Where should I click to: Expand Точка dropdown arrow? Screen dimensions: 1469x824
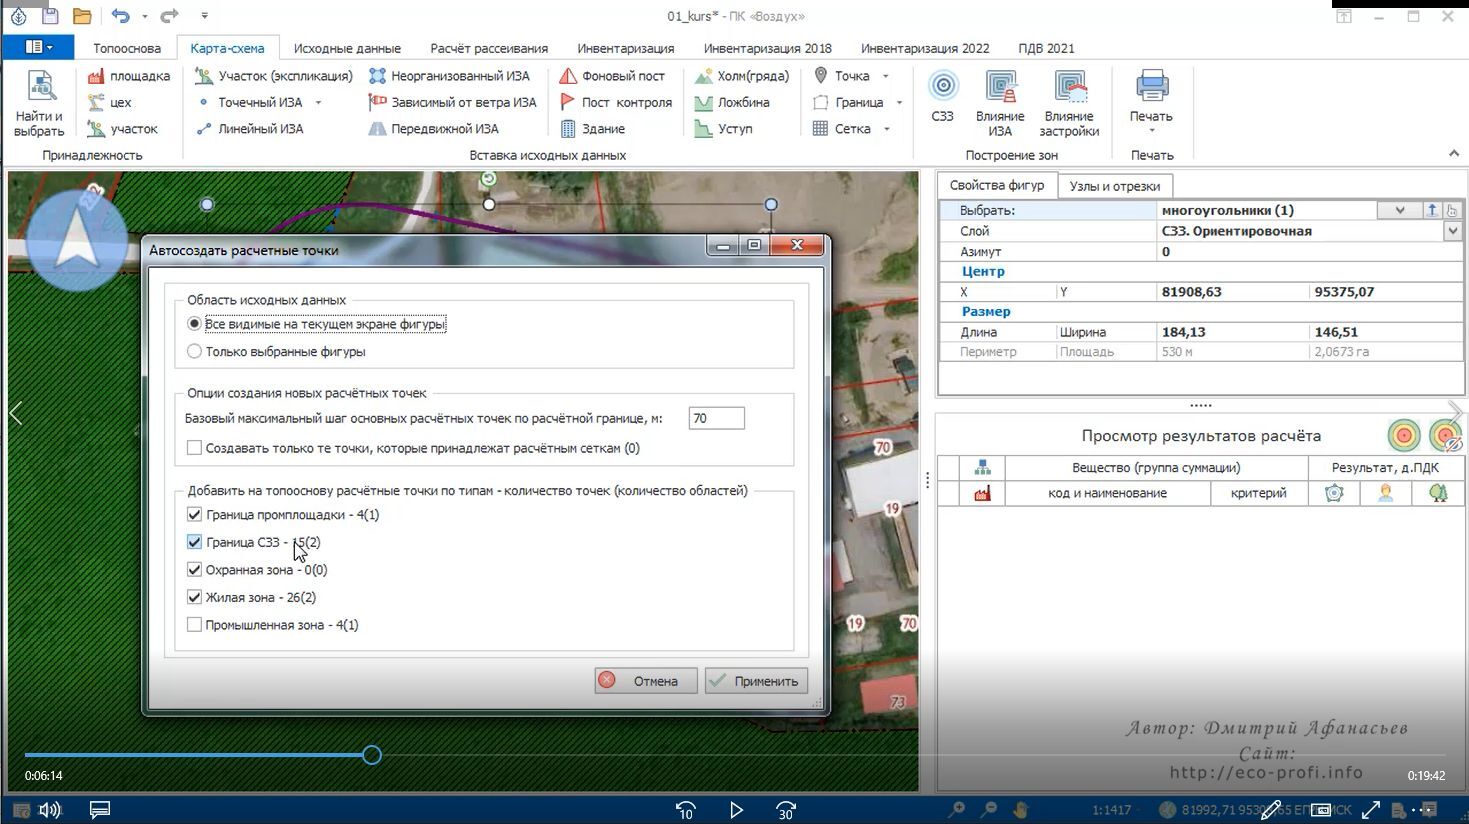pyautogui.click(x=886, y=76)
